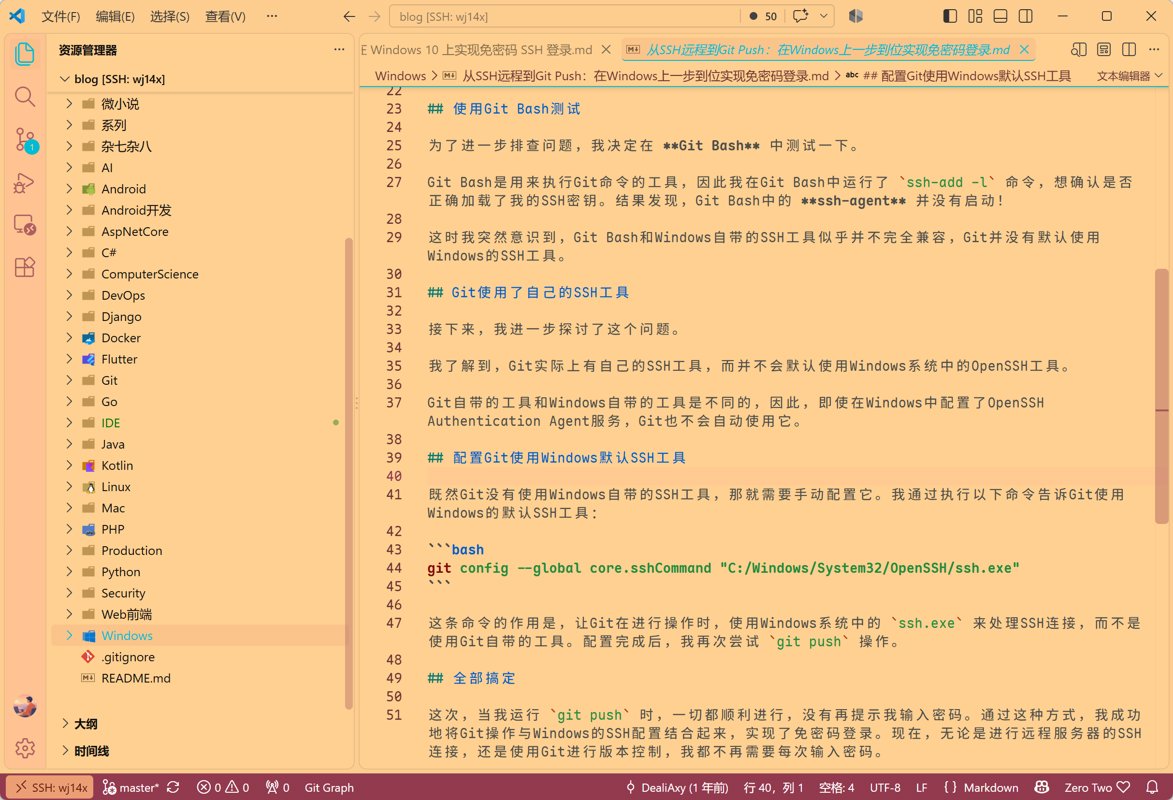Open the 查看(V) menu

click(225, 16)
